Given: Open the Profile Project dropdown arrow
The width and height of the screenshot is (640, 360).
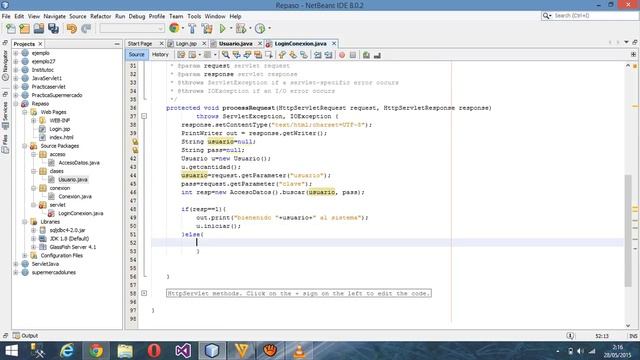Looking at the screenshot, I should (x=269, y=28).
